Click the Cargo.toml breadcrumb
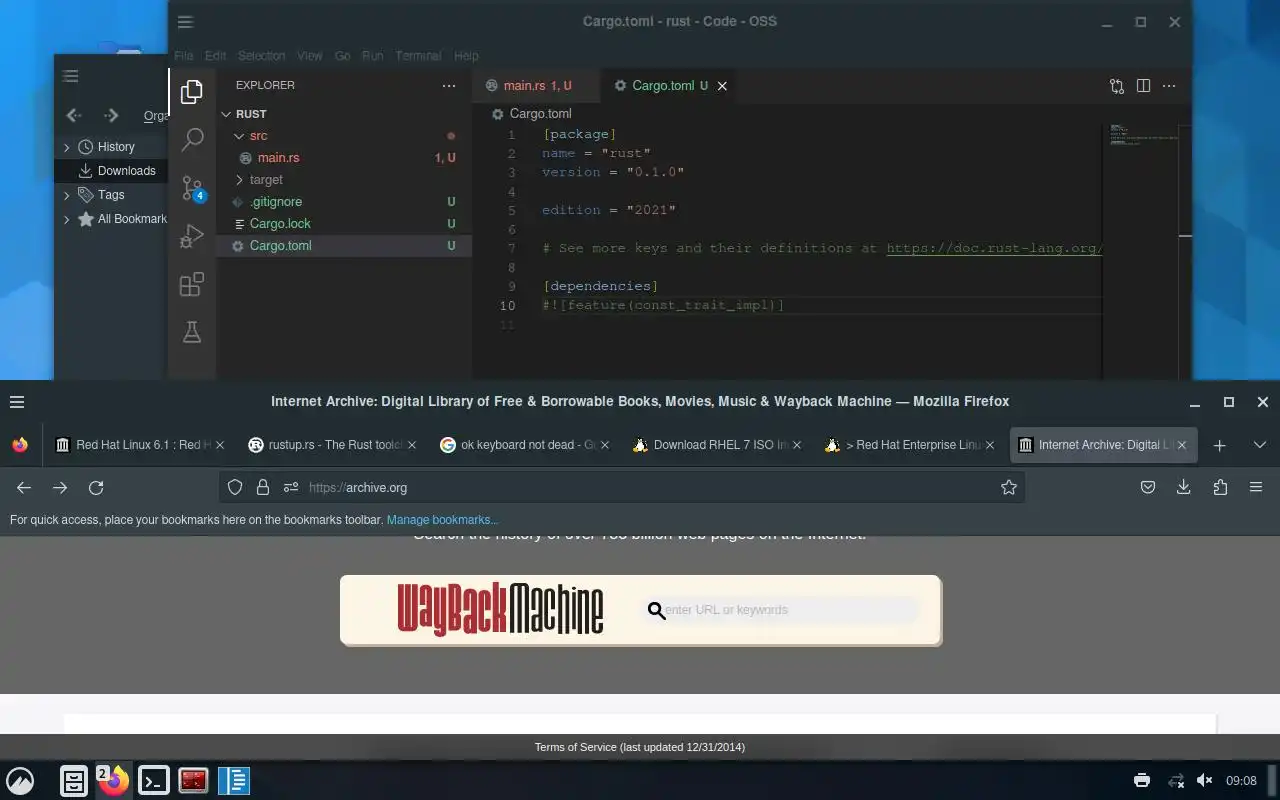1280x800 pixels. 531,114
